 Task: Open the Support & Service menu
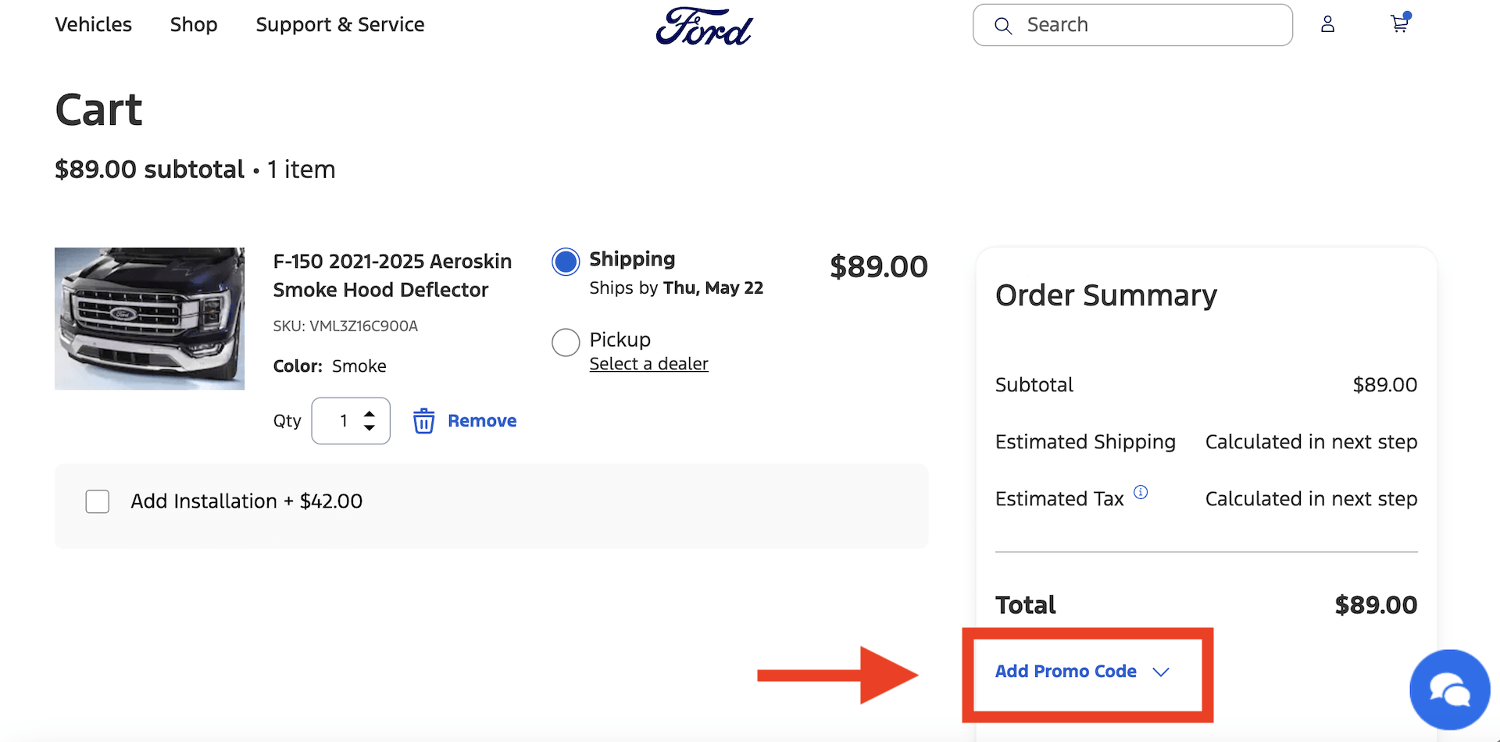coord(340,25)
